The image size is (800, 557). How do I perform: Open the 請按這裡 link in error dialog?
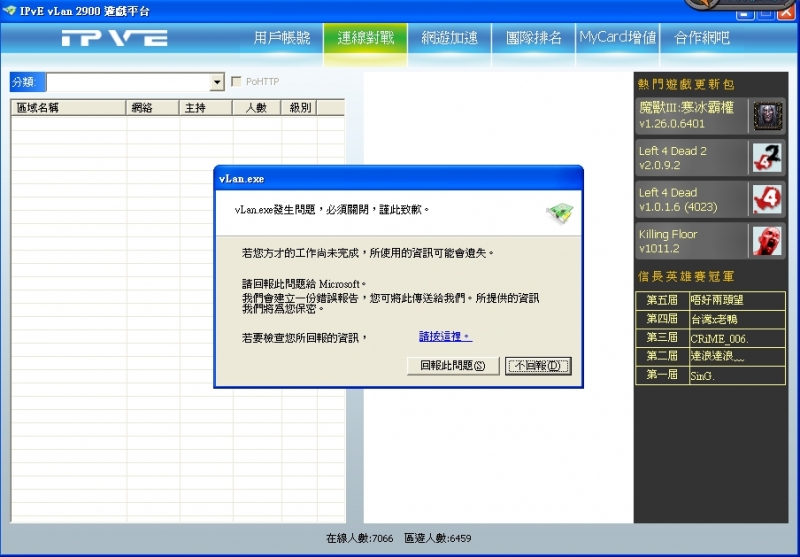(445, 336)
